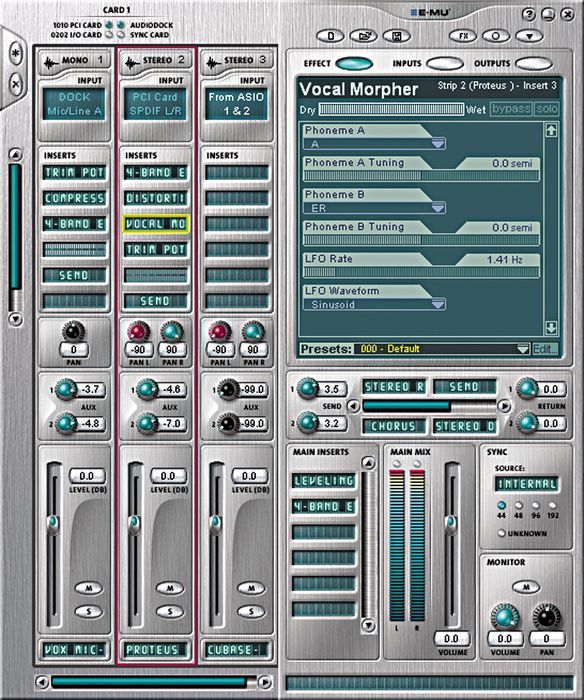Click the Mono 1 strip waveform icon
The image size is (584, 700).
click(51, 62)
